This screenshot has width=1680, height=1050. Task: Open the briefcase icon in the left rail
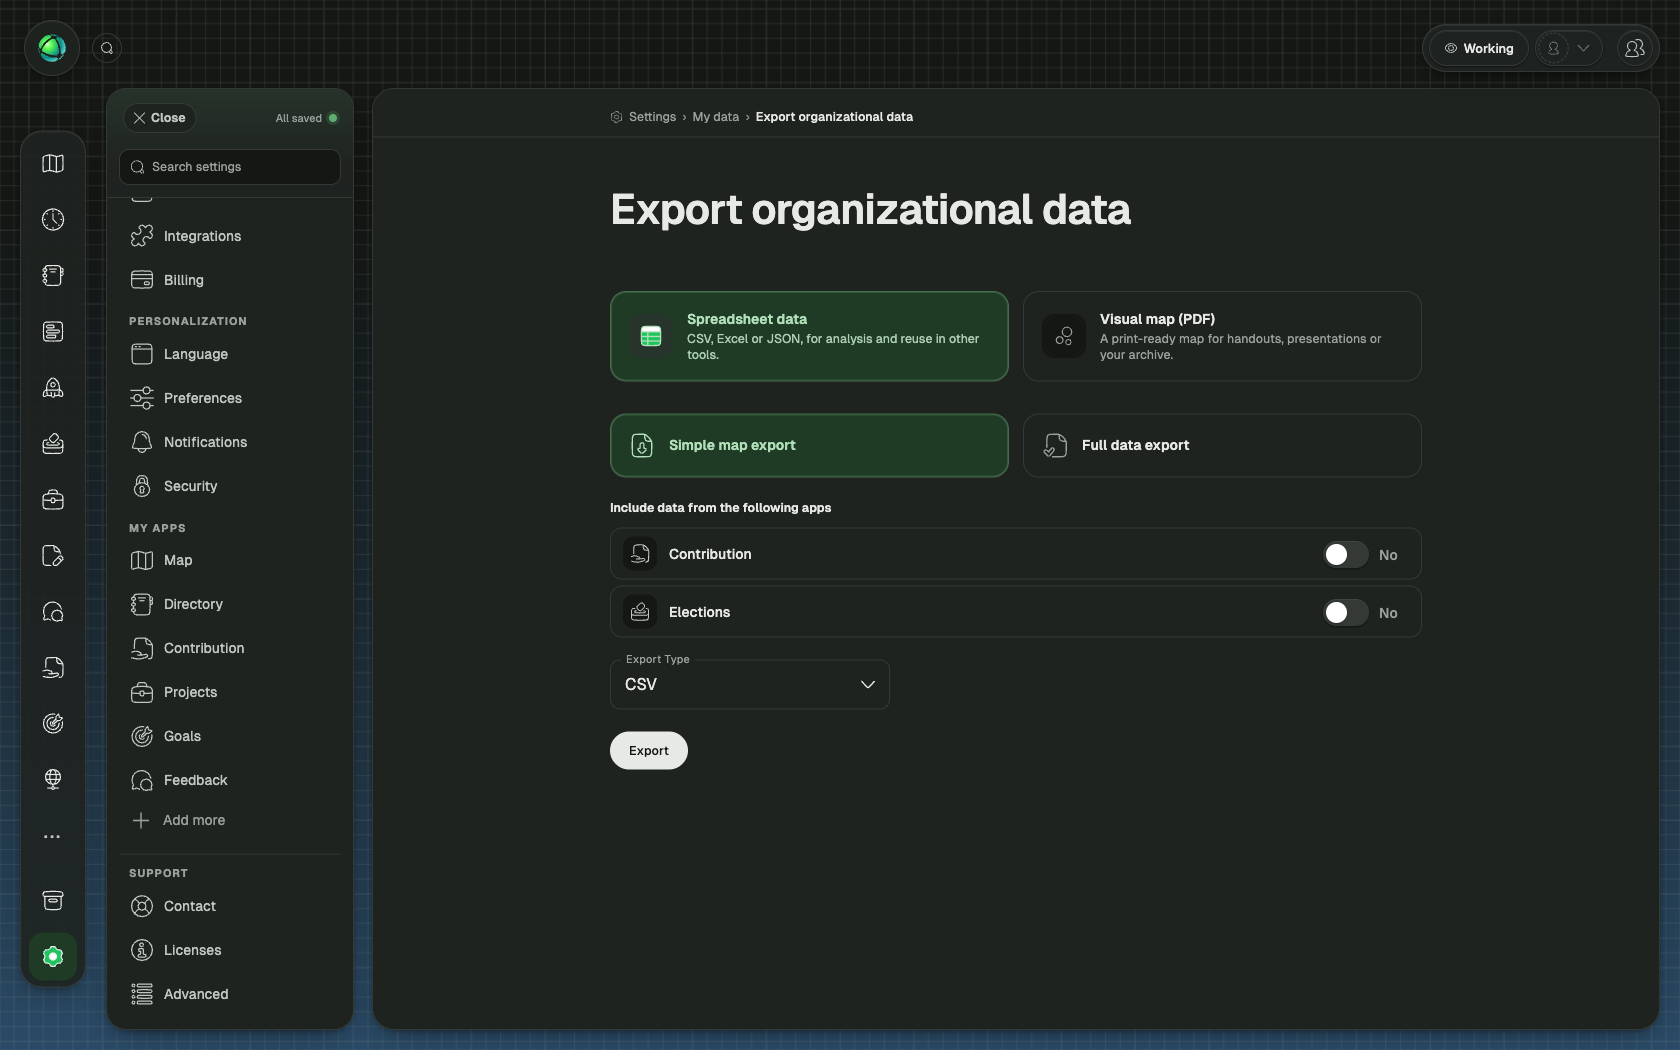pyautogui.click(x=53, y=500)
